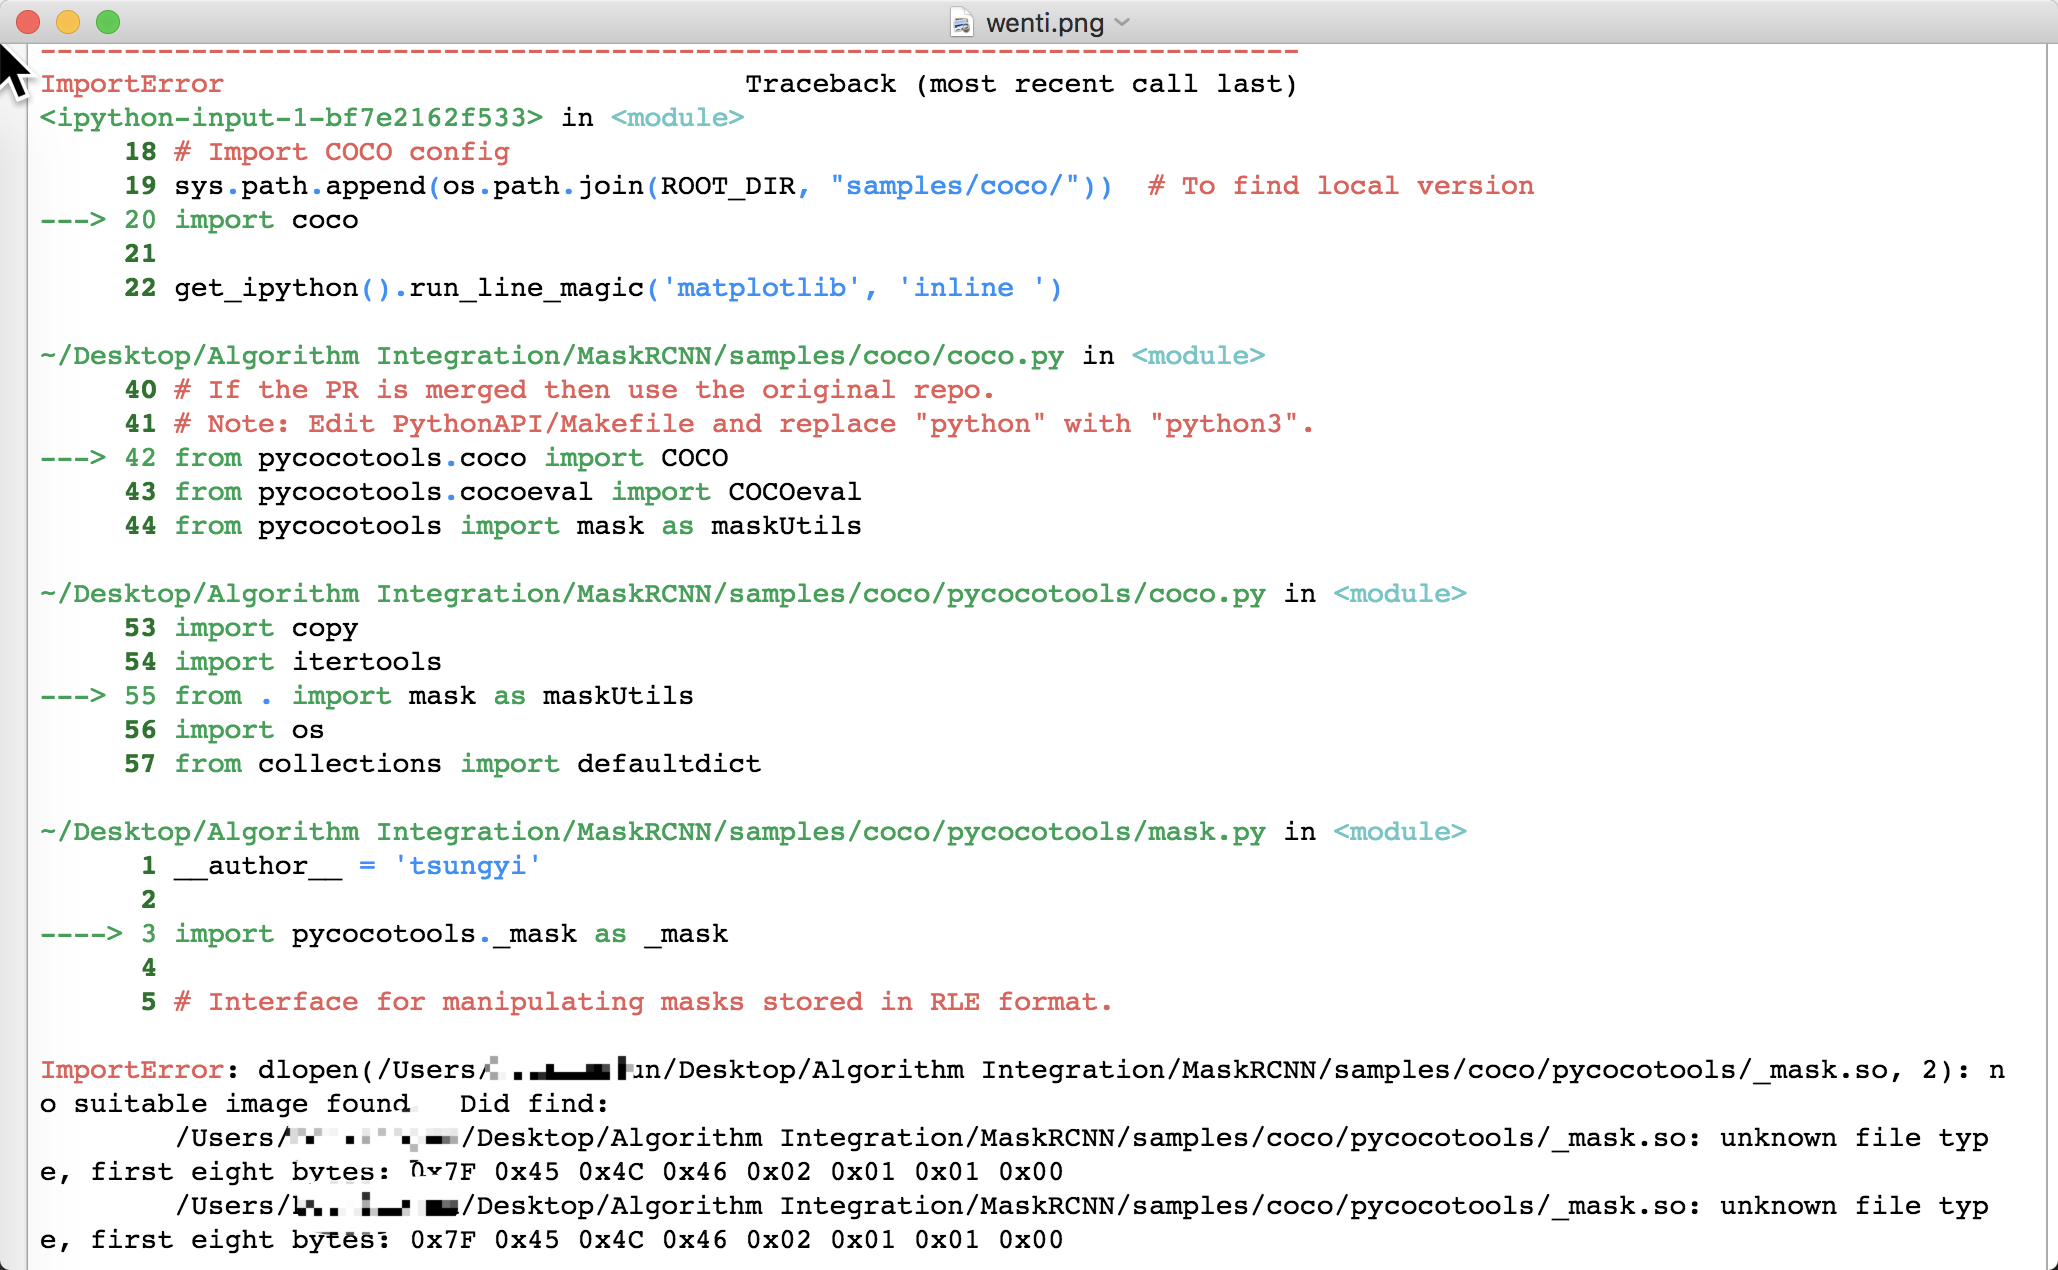Click the 'matplotlib' string on line 22
The width and height of the screenshot is (2058, 1270).
click(761, 288)
